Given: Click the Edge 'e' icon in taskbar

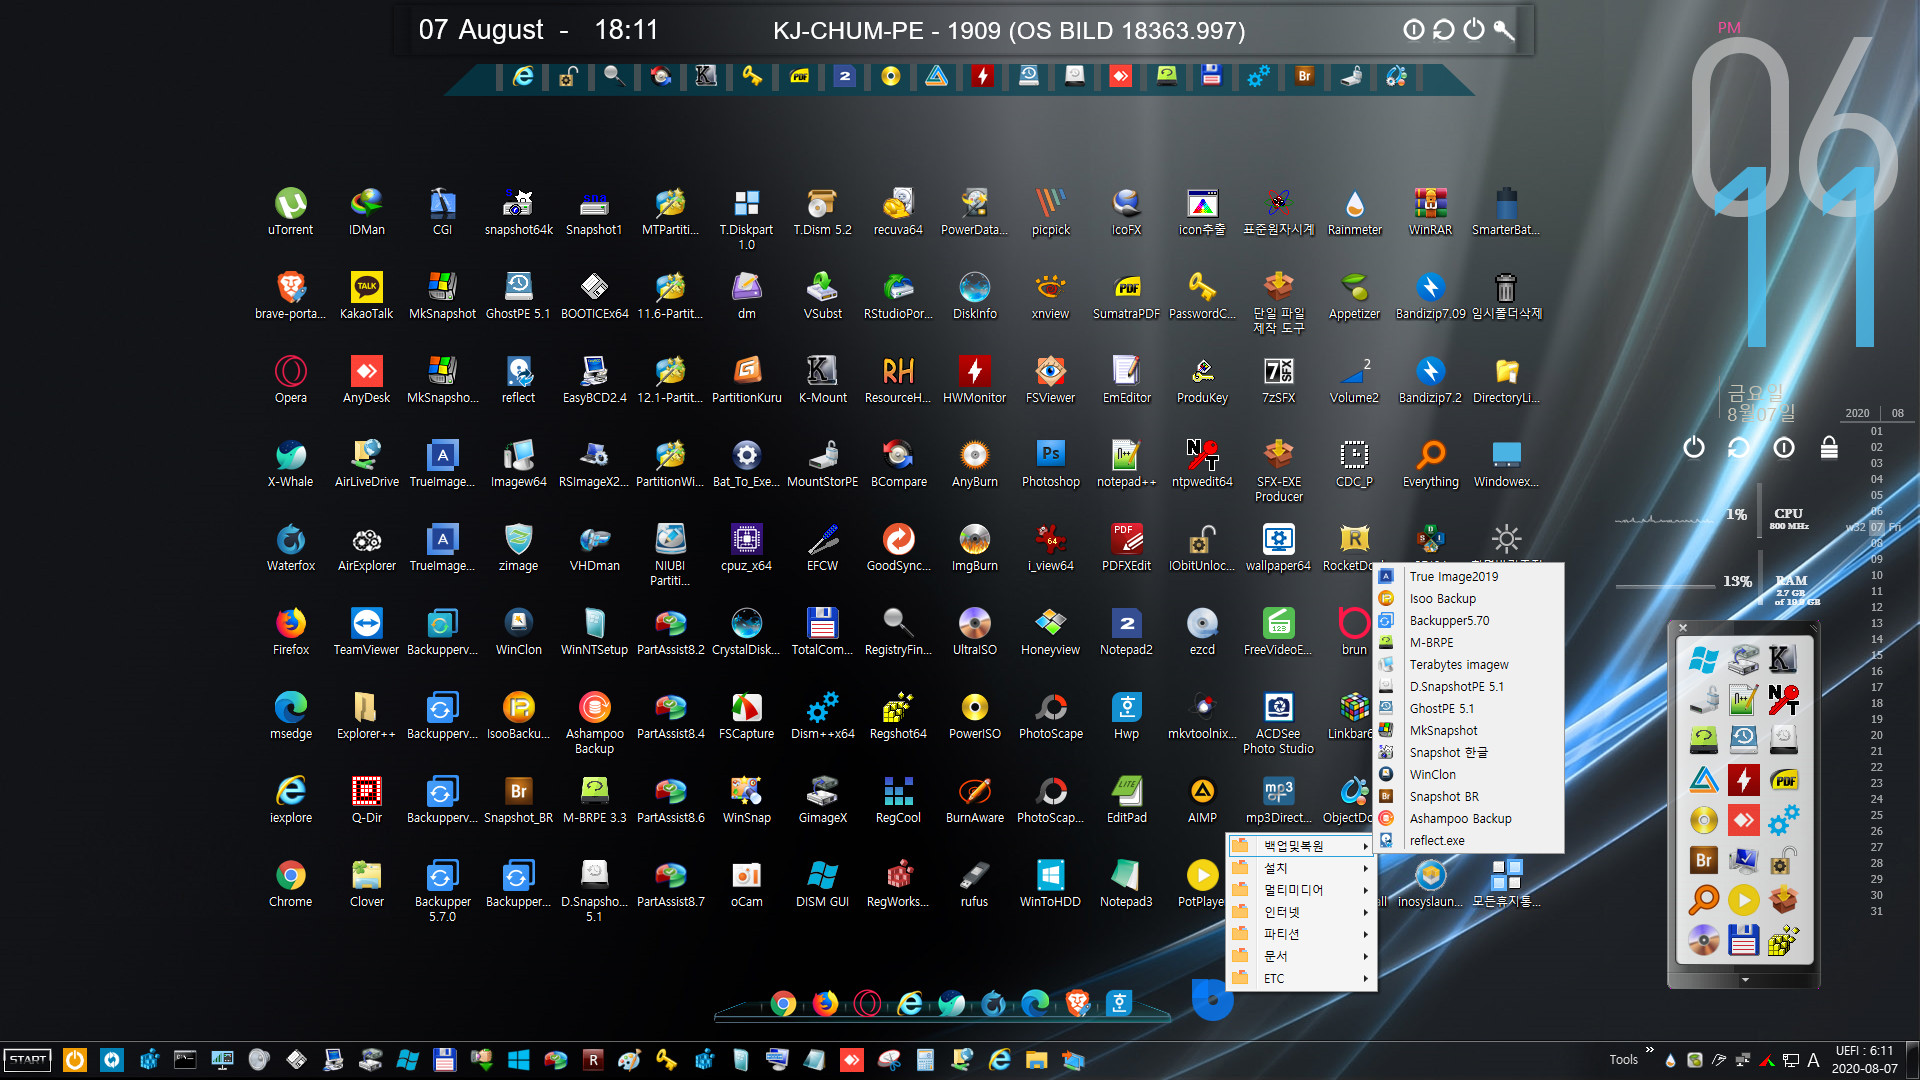Looking at the screenshot, I should coord(999,1060).
